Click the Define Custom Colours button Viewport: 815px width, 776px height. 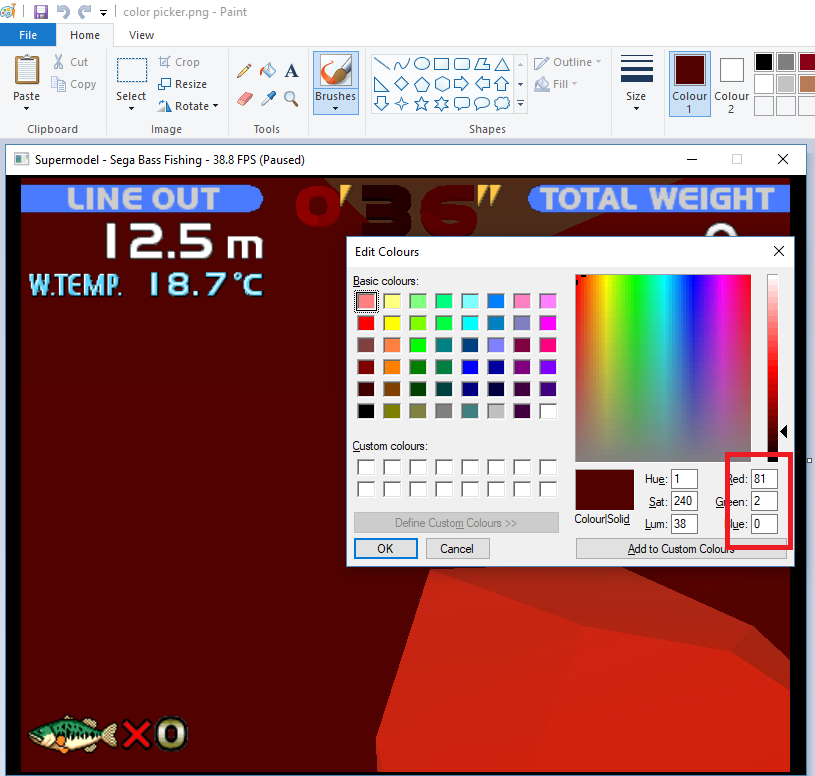click(456, 522)
